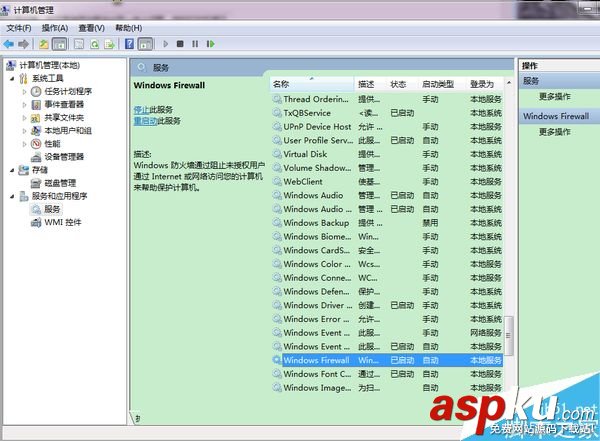Select the Windows Image... service row
600x441 pixels.
coord(387,387)
